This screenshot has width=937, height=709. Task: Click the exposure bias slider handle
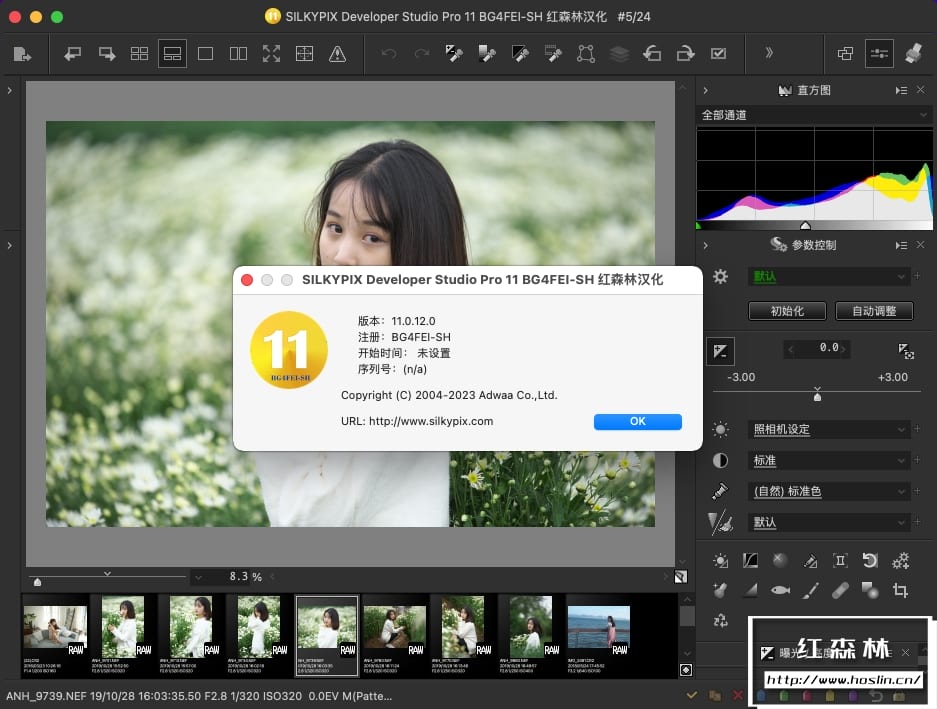pyautogui.click(x=818, y=396)
